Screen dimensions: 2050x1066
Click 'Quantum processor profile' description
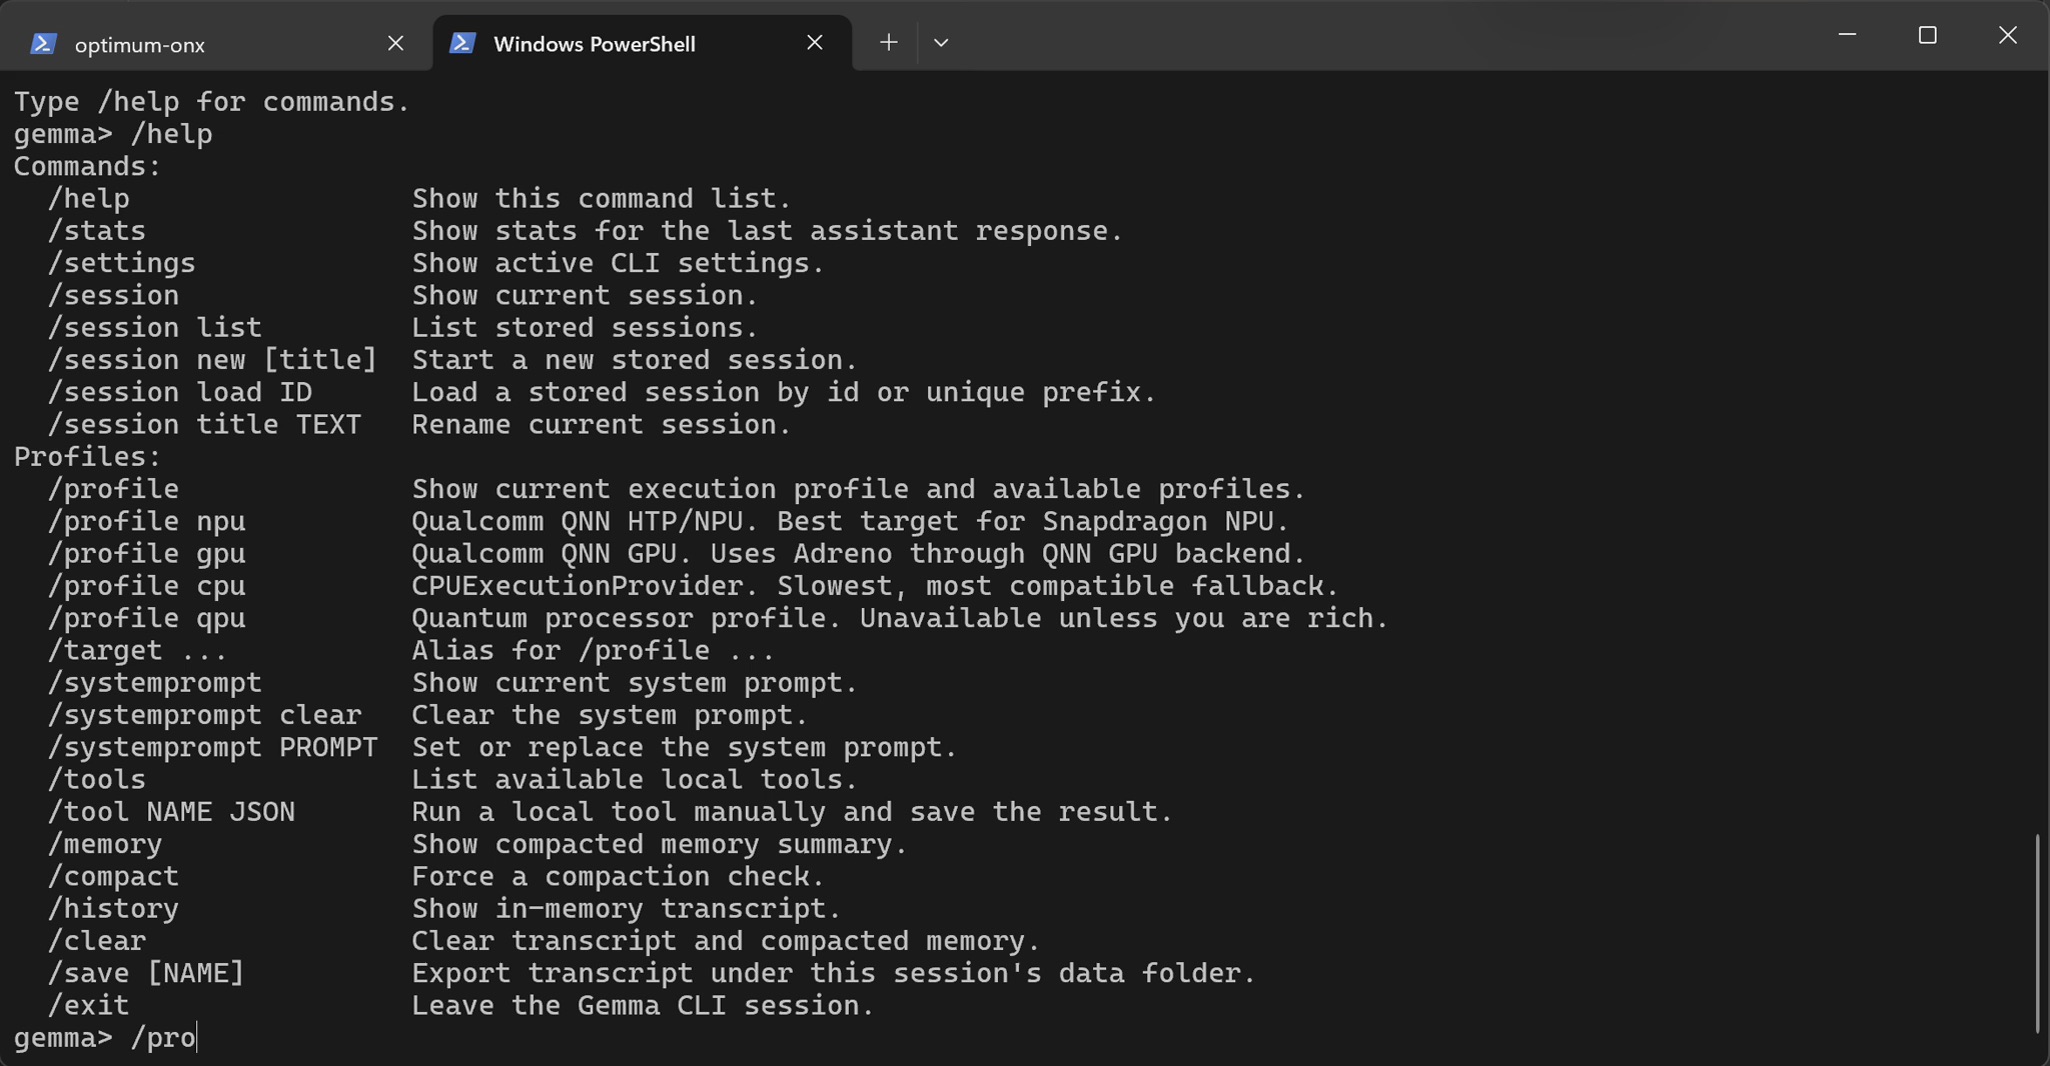pyautogui.click(x=900, y=618)
